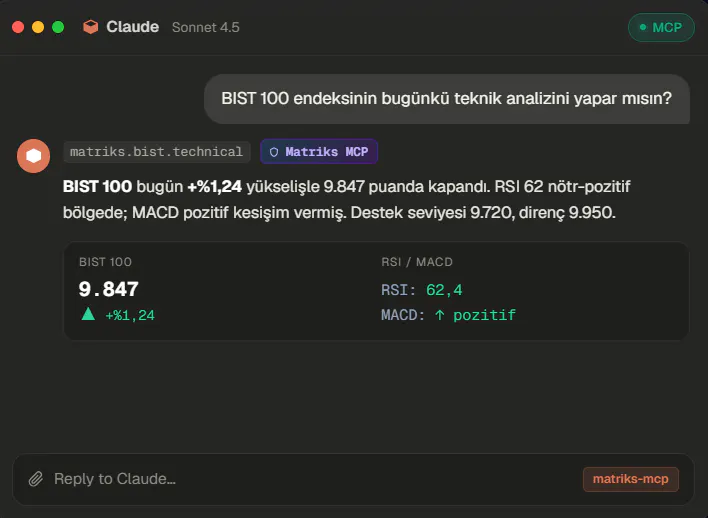Click the bold BIST 100 in response paragraph
This screenshot has width=708, height=518.
[x=98, y=187]
